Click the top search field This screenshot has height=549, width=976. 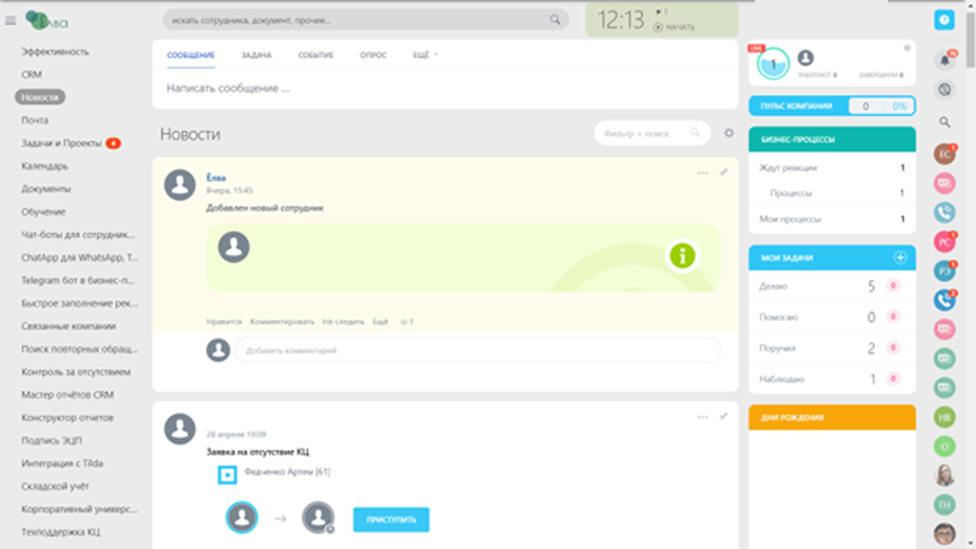pos(365,20)
